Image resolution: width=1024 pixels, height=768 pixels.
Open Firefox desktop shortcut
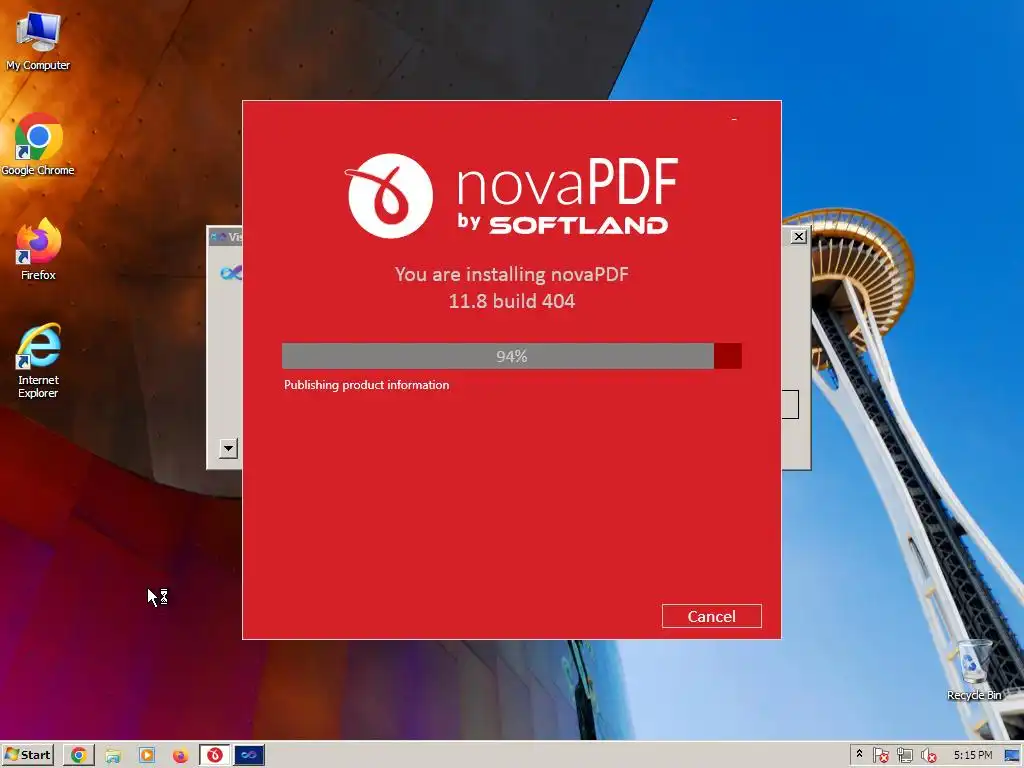click(38, 249)
